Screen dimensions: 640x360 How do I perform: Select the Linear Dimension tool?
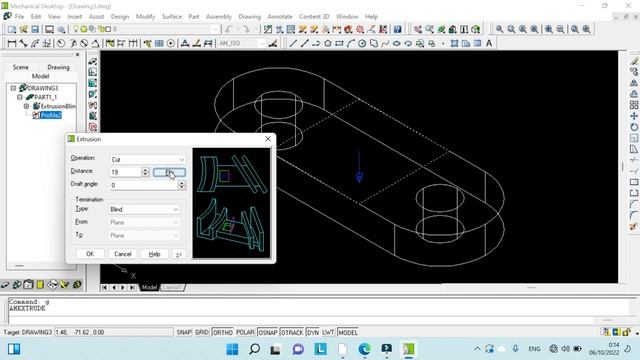pyautogui.click(x=11, y=43)
